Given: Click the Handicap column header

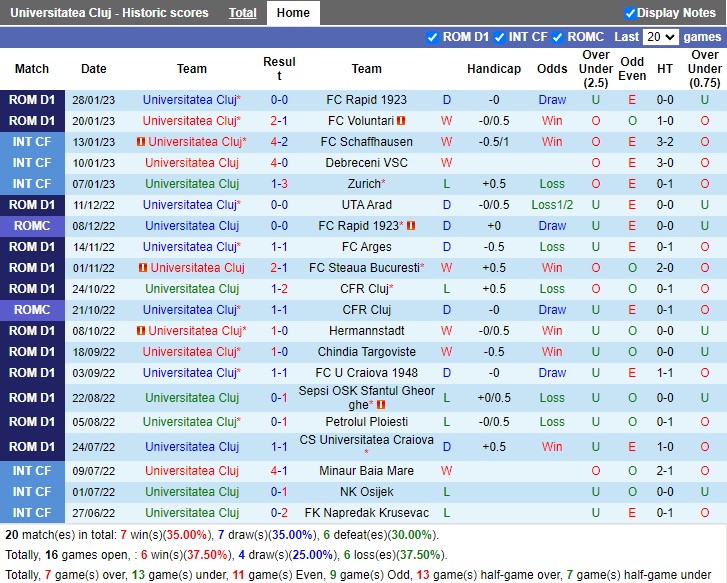Looking at the screenshot, I should pyautogui.click(x=493, y=69).
